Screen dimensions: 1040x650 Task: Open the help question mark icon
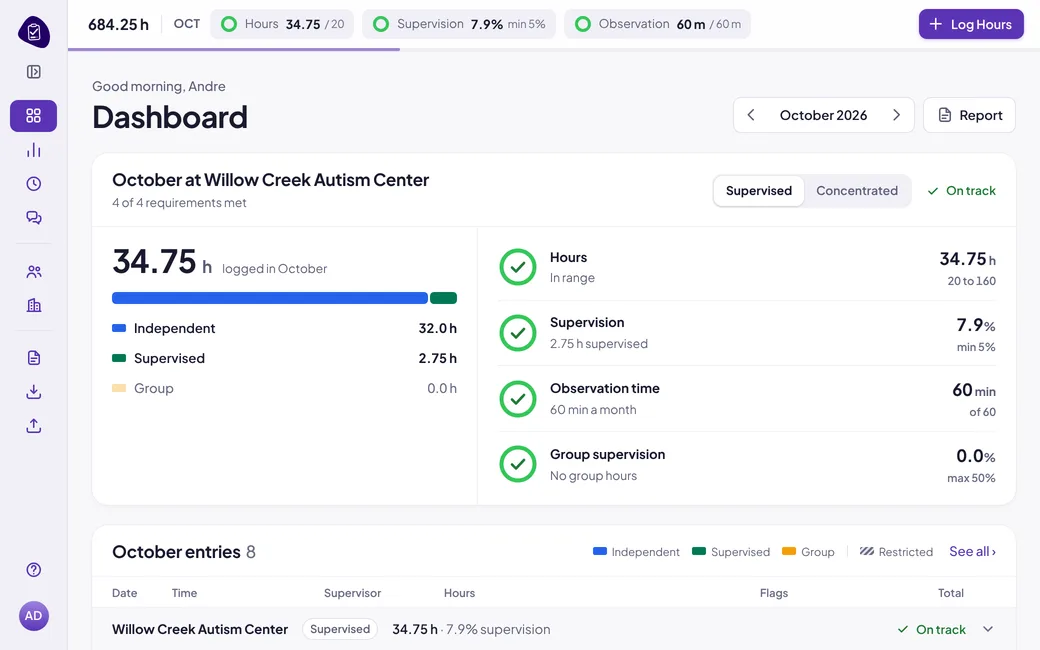(34, 570)
